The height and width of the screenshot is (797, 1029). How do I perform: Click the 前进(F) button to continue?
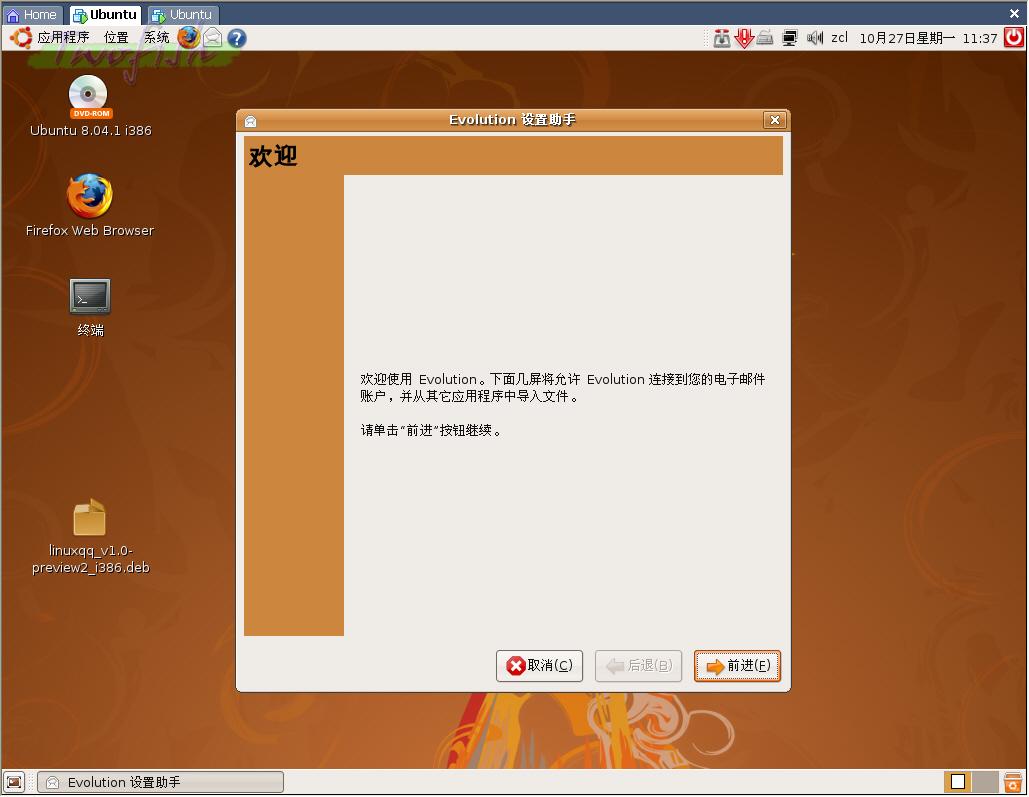(737, 666)
